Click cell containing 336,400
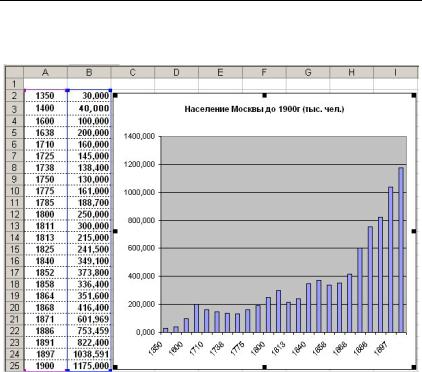 click(89, 284)
